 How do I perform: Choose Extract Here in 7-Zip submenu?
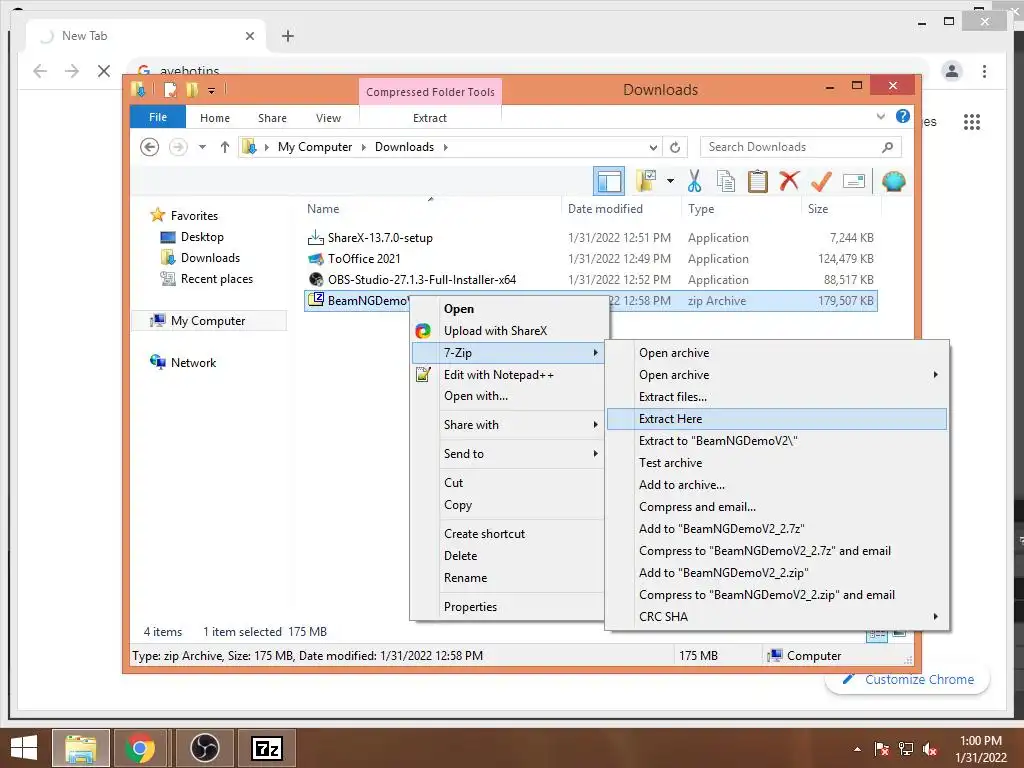(776, 419)
